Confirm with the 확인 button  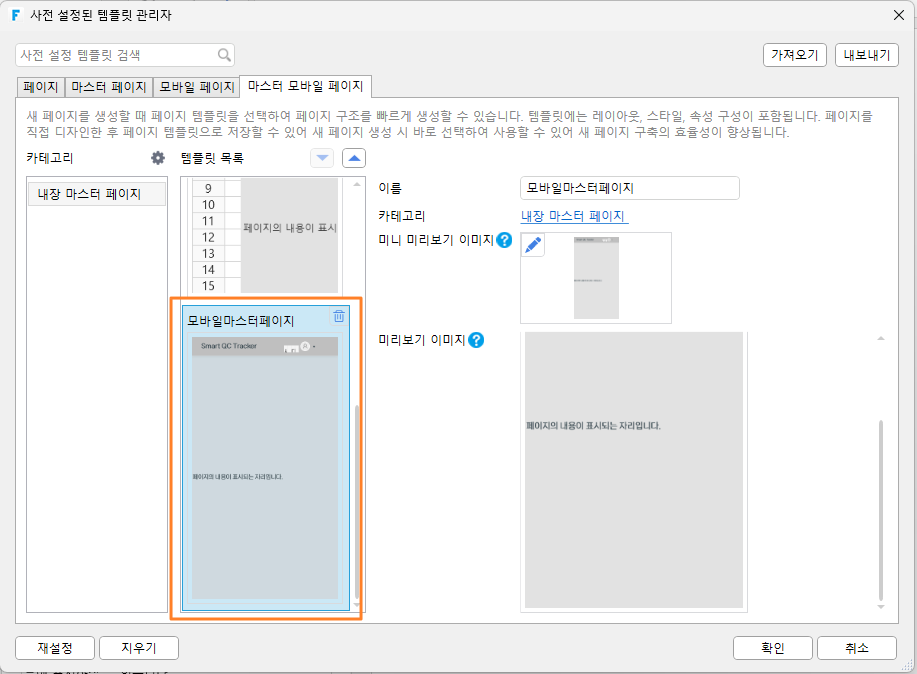(x=773, y=648)
